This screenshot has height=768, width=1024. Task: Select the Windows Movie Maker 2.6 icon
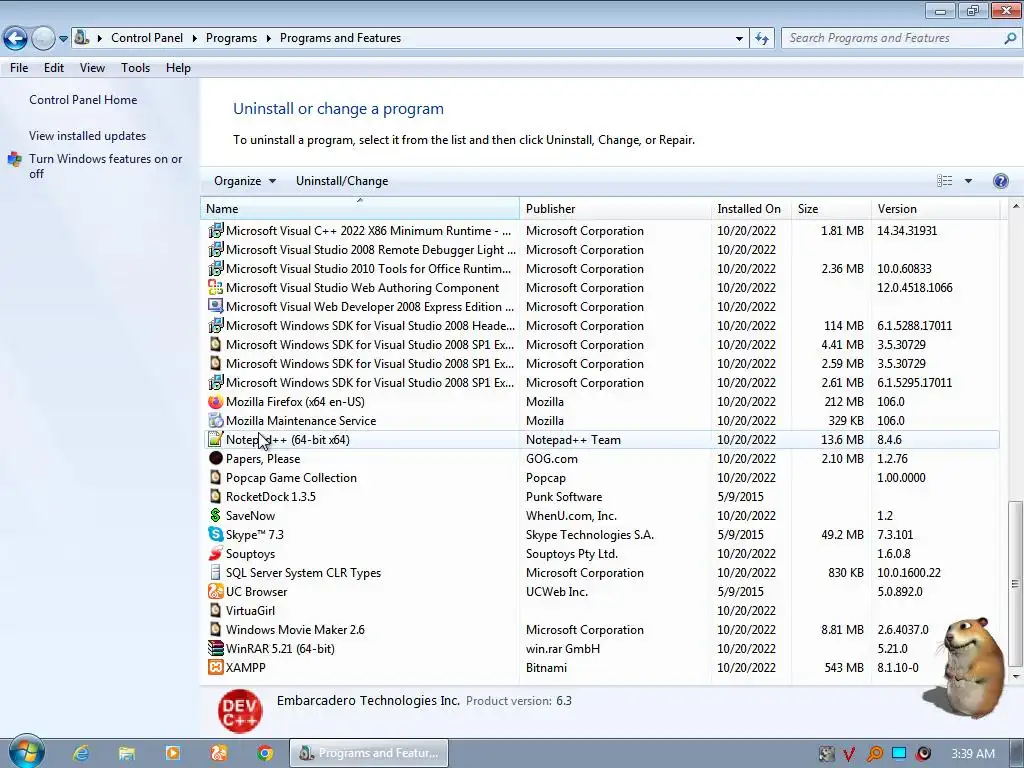tap(215, 629)
